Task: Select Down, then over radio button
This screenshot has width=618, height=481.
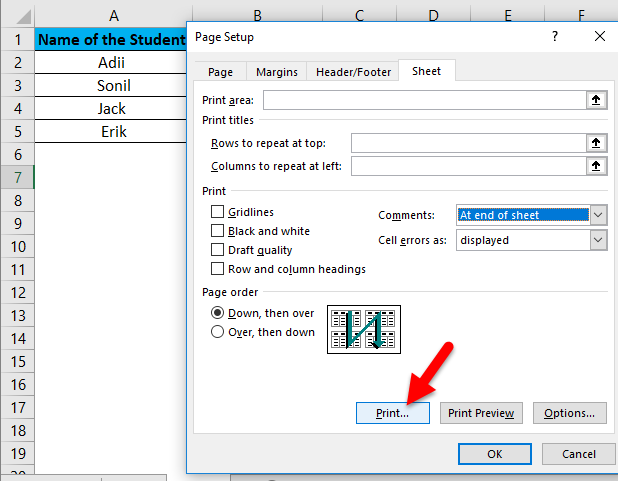Action: tap(217, 313)
